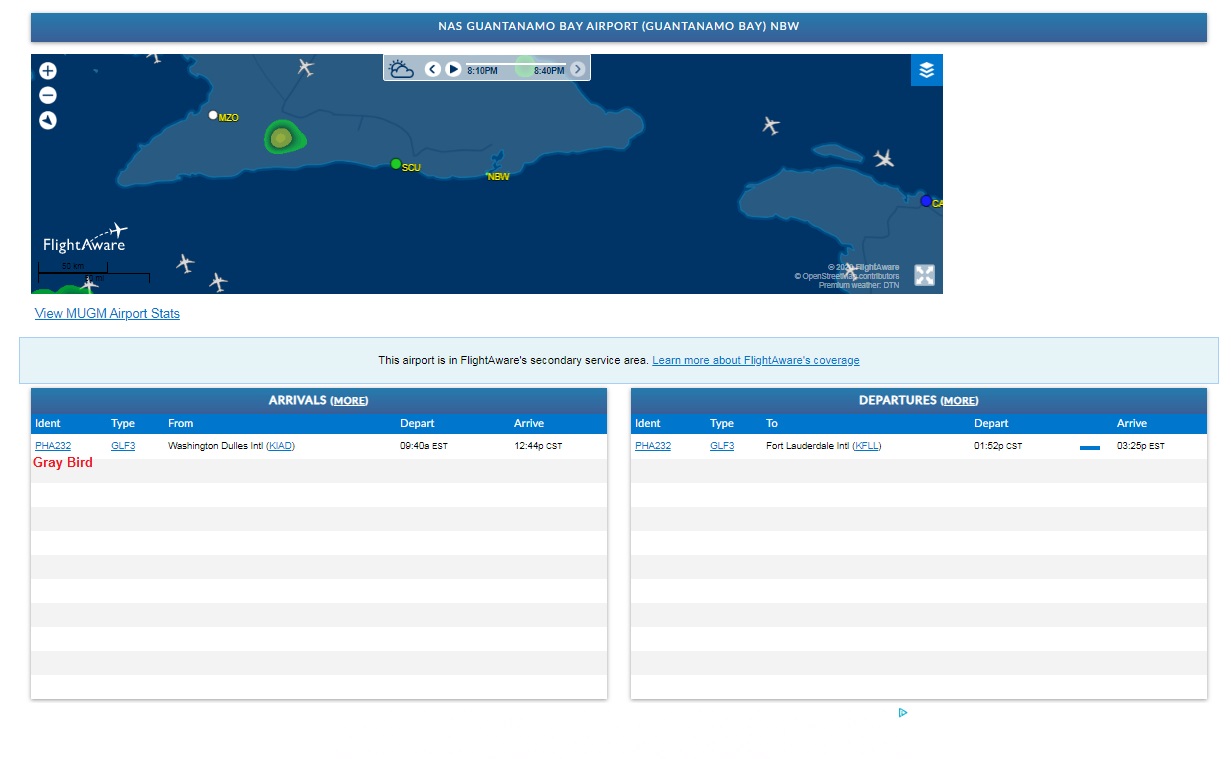
Task: Open PHA232 flight in Arrivals table
Action: point(53,446)
